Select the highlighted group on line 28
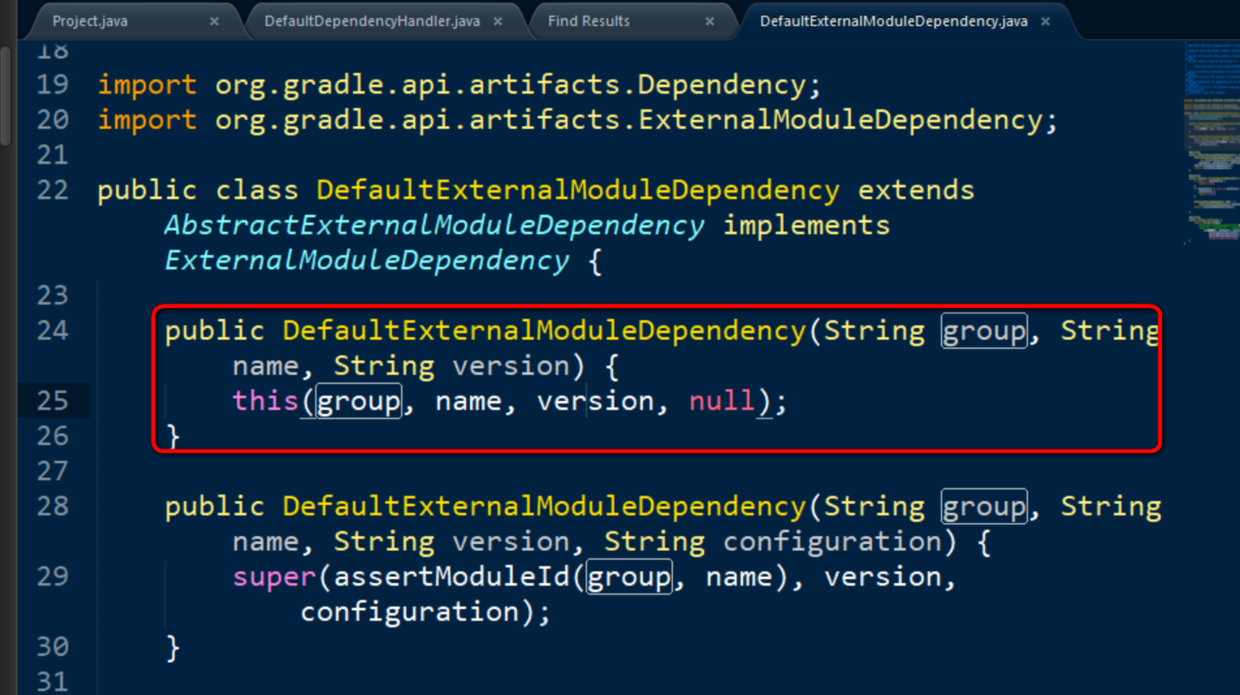 pyautogui.click(x=983, y=506)
